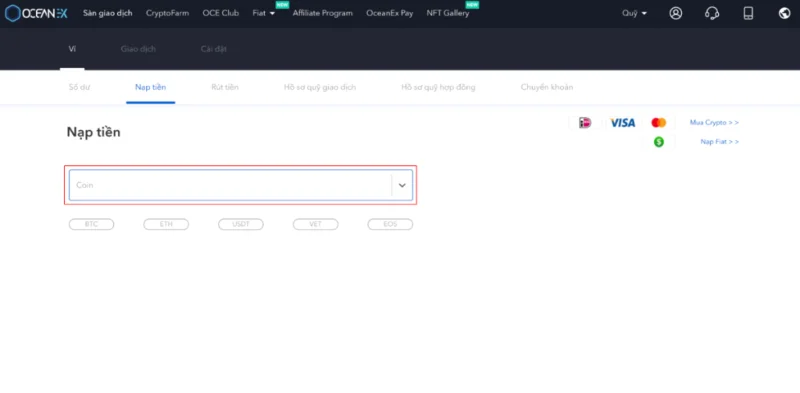
Task: Choose the EOS quick coin button
Action: (390, 224)
